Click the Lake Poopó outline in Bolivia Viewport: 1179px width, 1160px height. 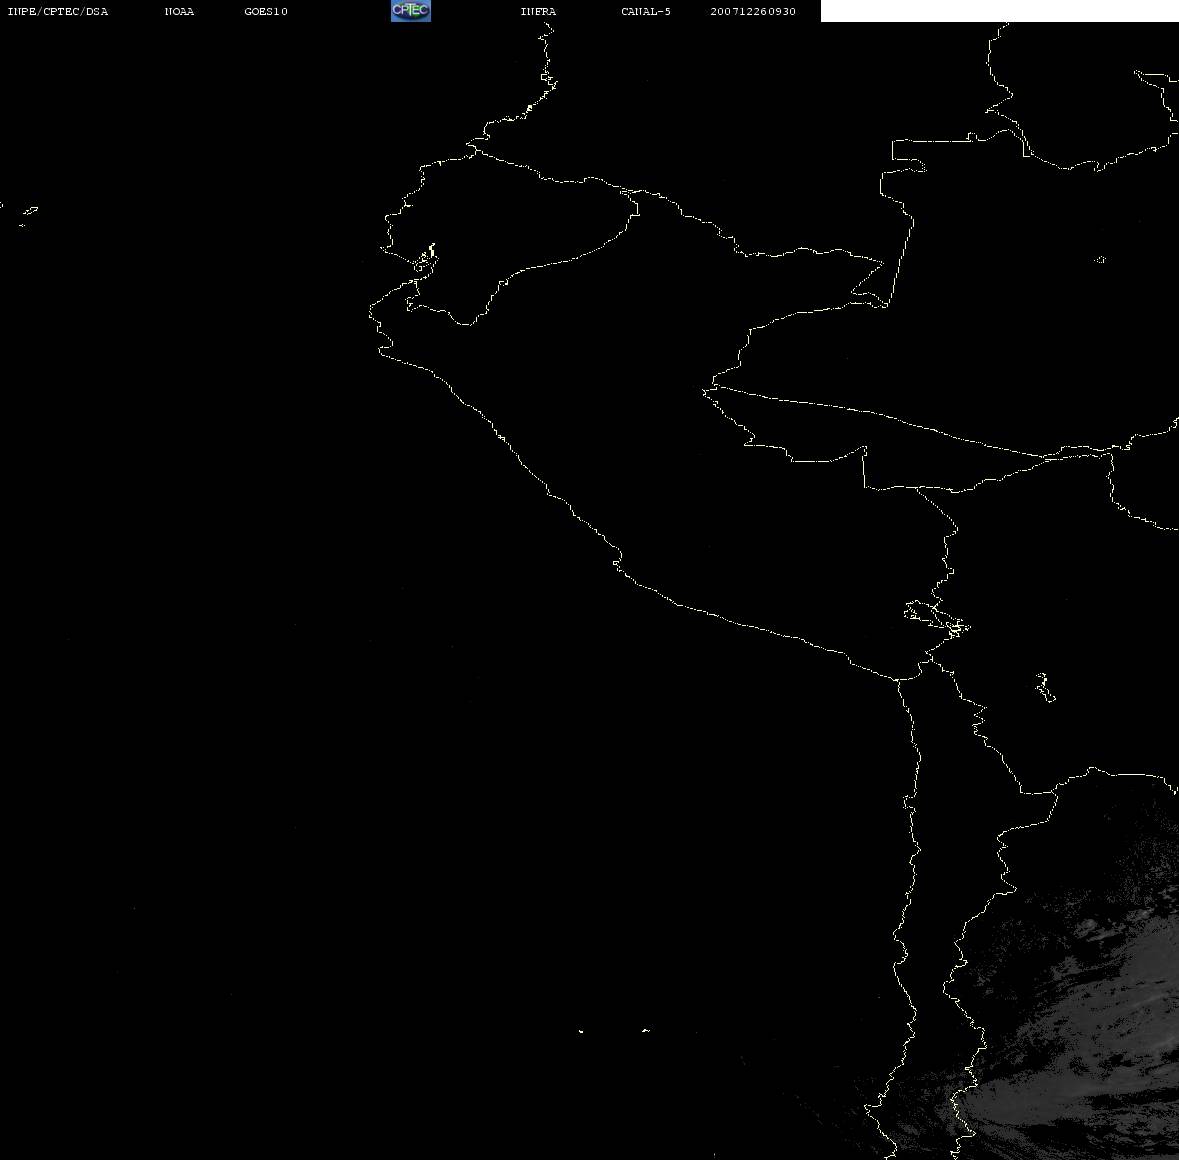click(1045, 687)
